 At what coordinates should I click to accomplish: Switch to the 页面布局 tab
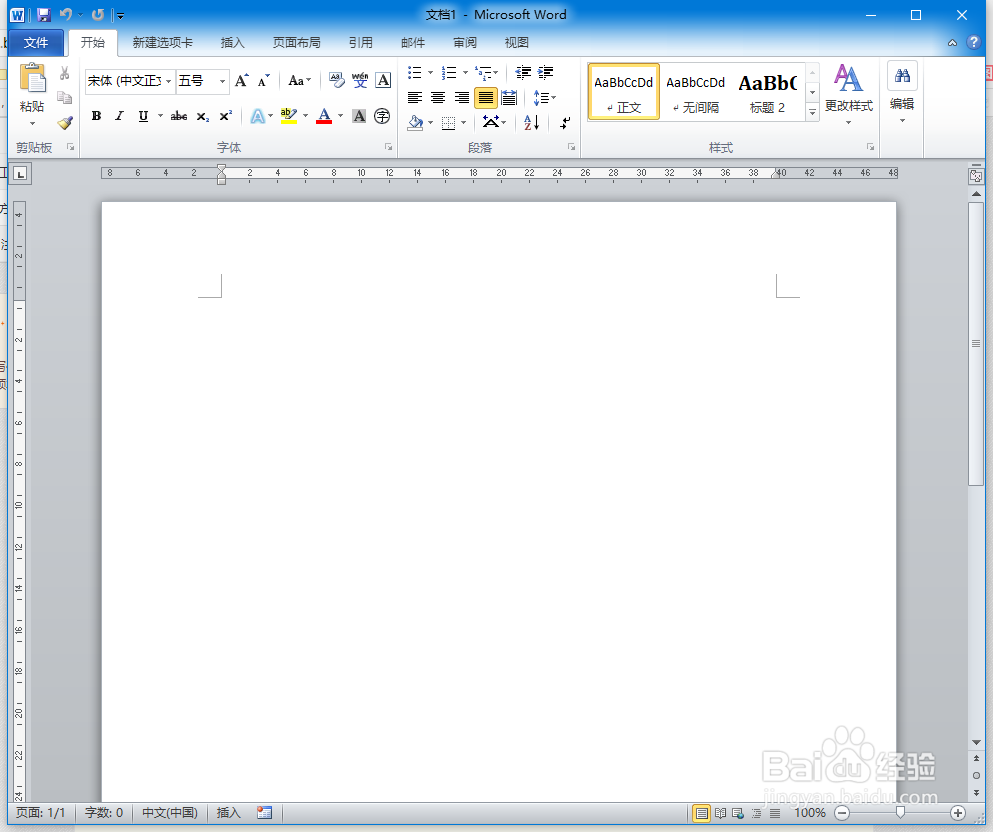tap(296, 42)
